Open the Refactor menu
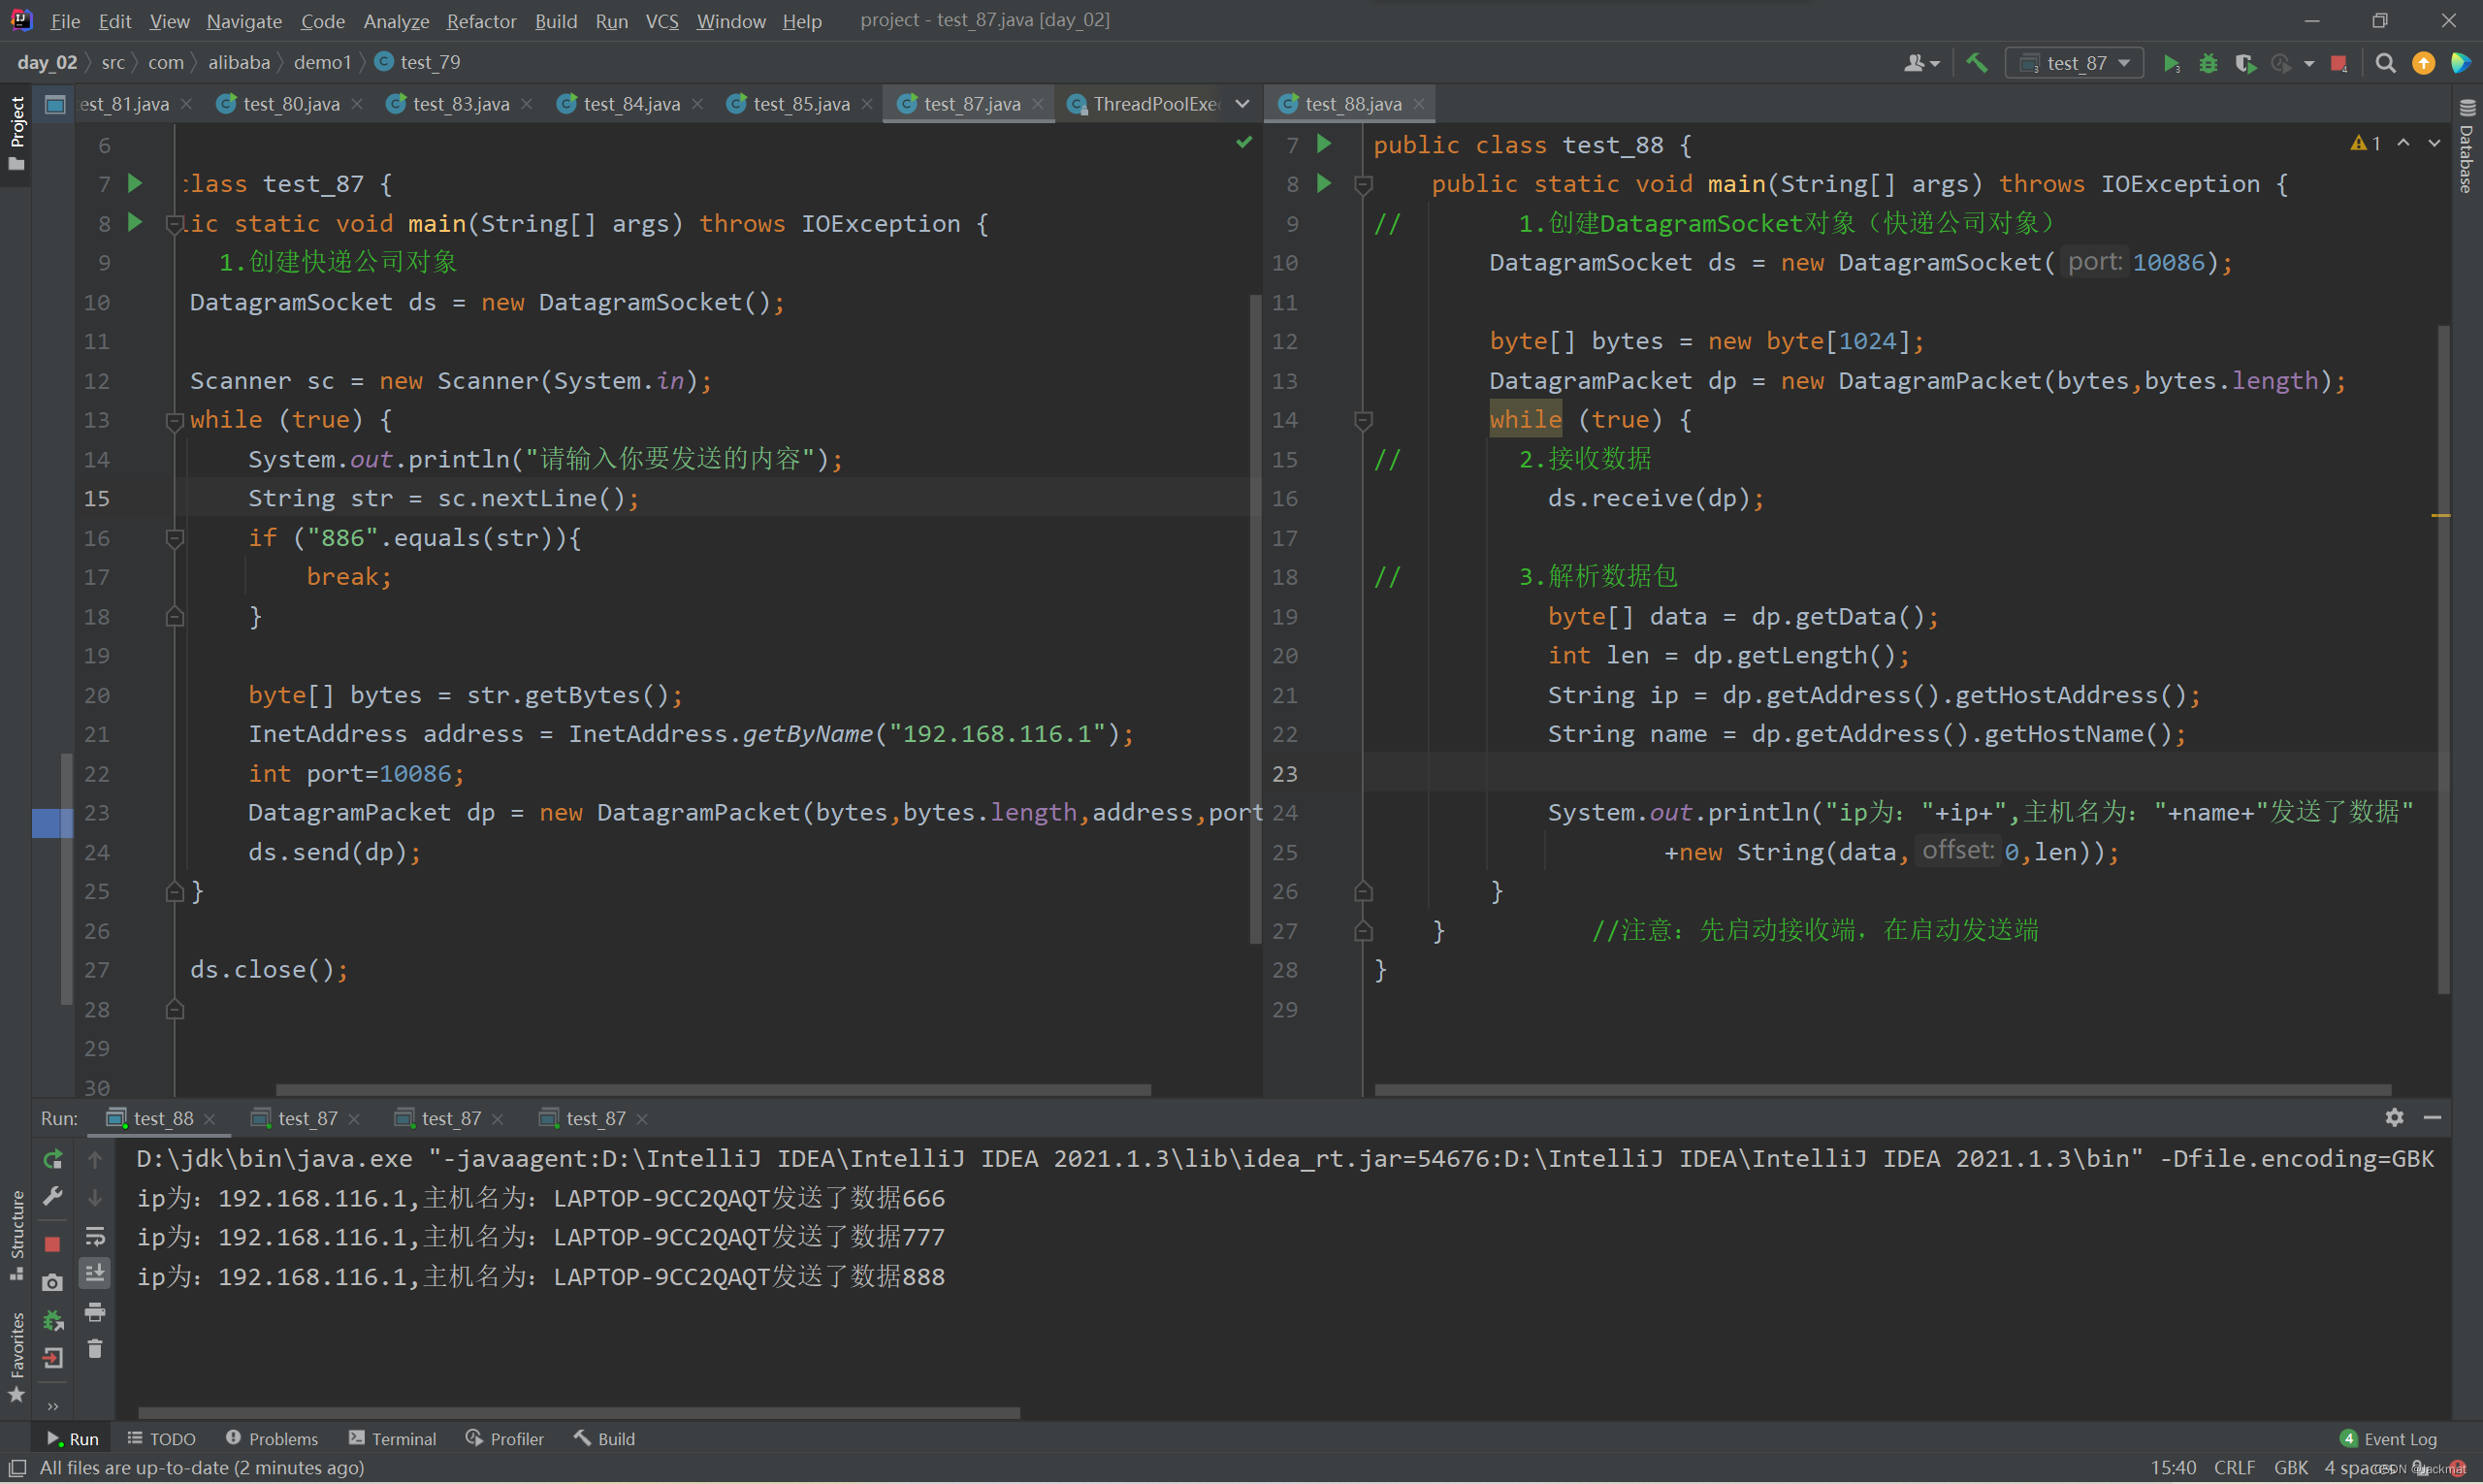 click(x=481, y=20)
